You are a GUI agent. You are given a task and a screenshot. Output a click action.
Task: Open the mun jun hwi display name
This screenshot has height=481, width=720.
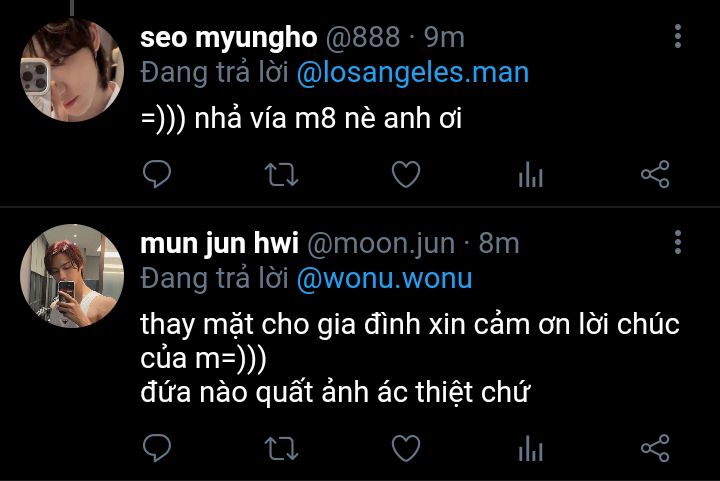(219, 243)
